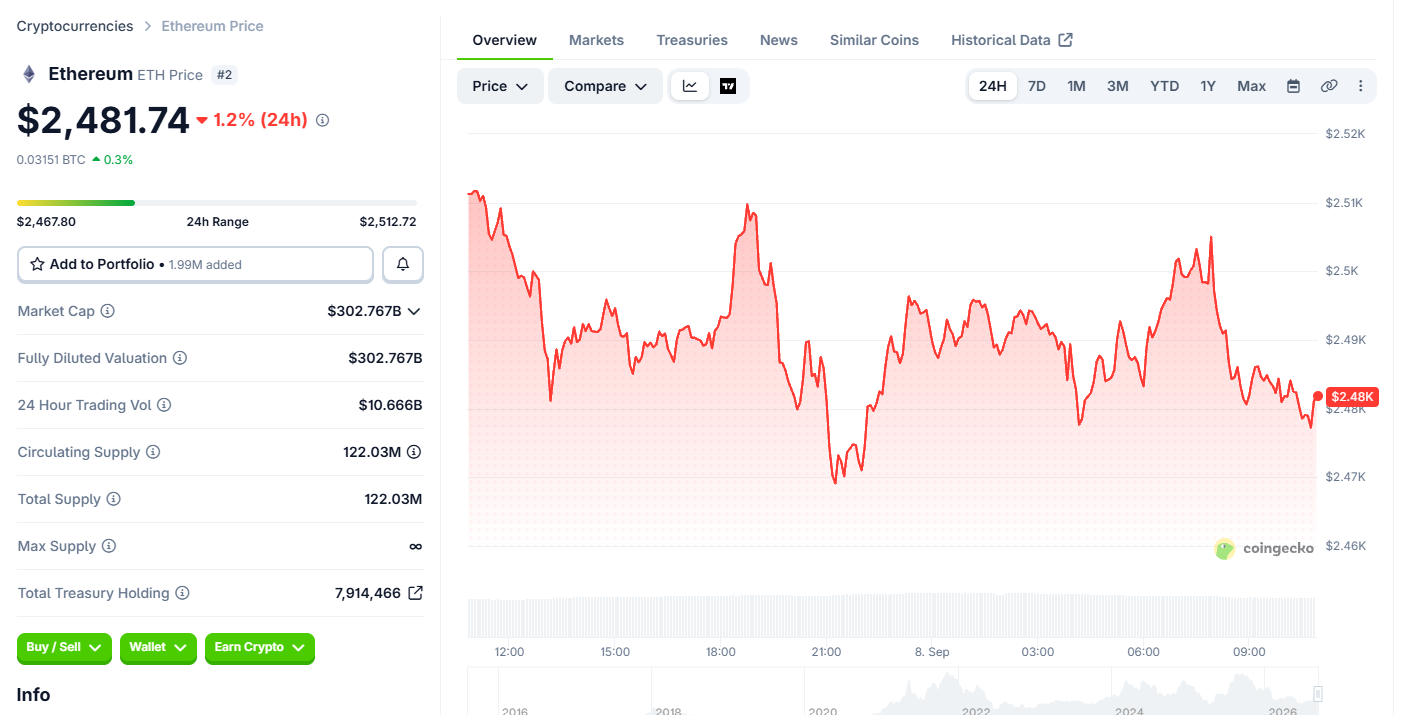1401x715 pixels.
Task: Click the star icon in Add to Portfolio
Action: click(37, 264)
